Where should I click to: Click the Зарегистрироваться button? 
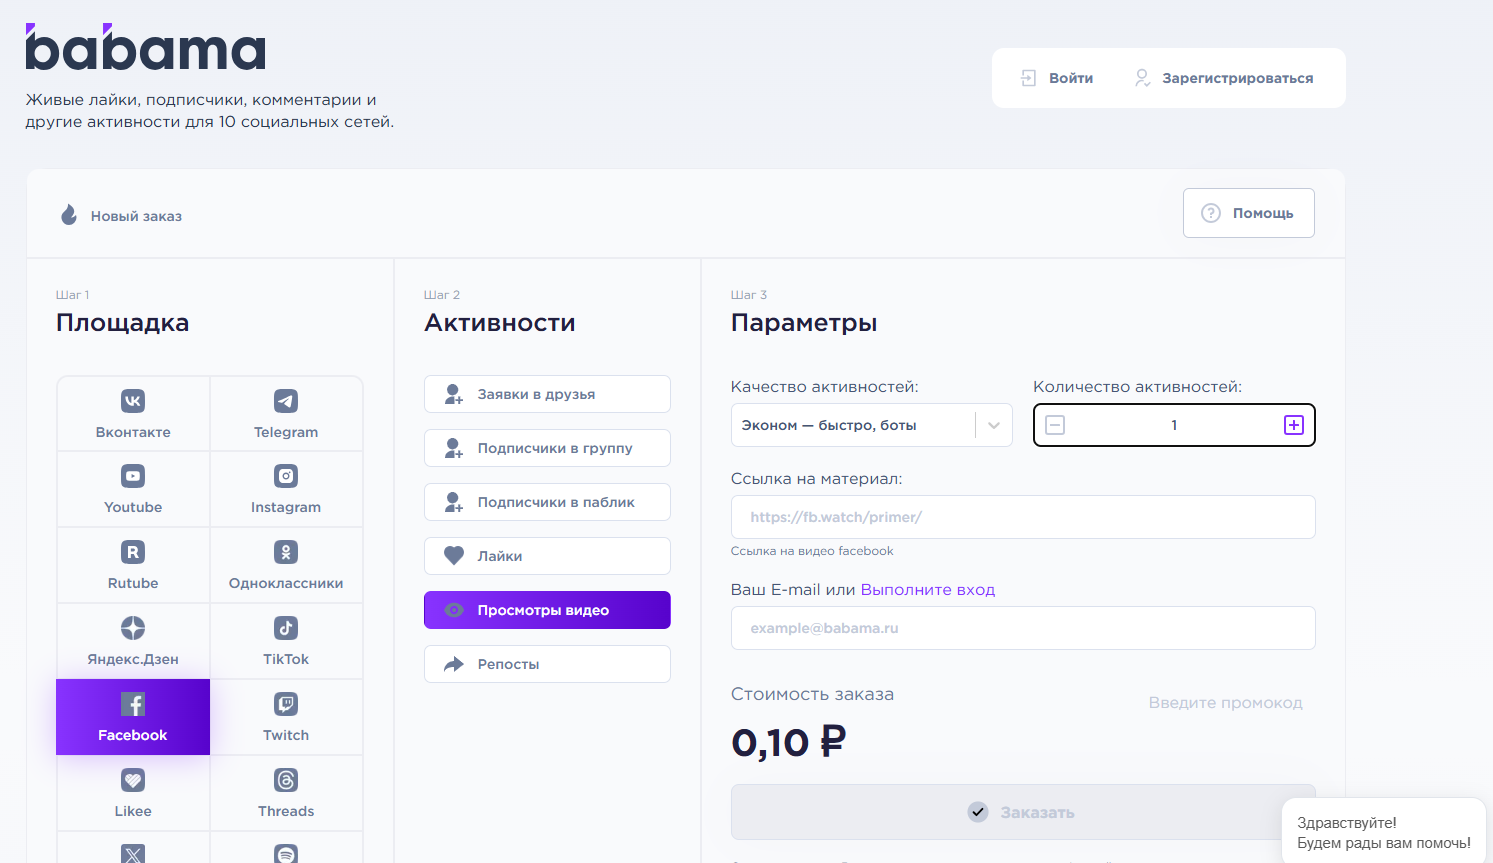tap(1224, 78)
